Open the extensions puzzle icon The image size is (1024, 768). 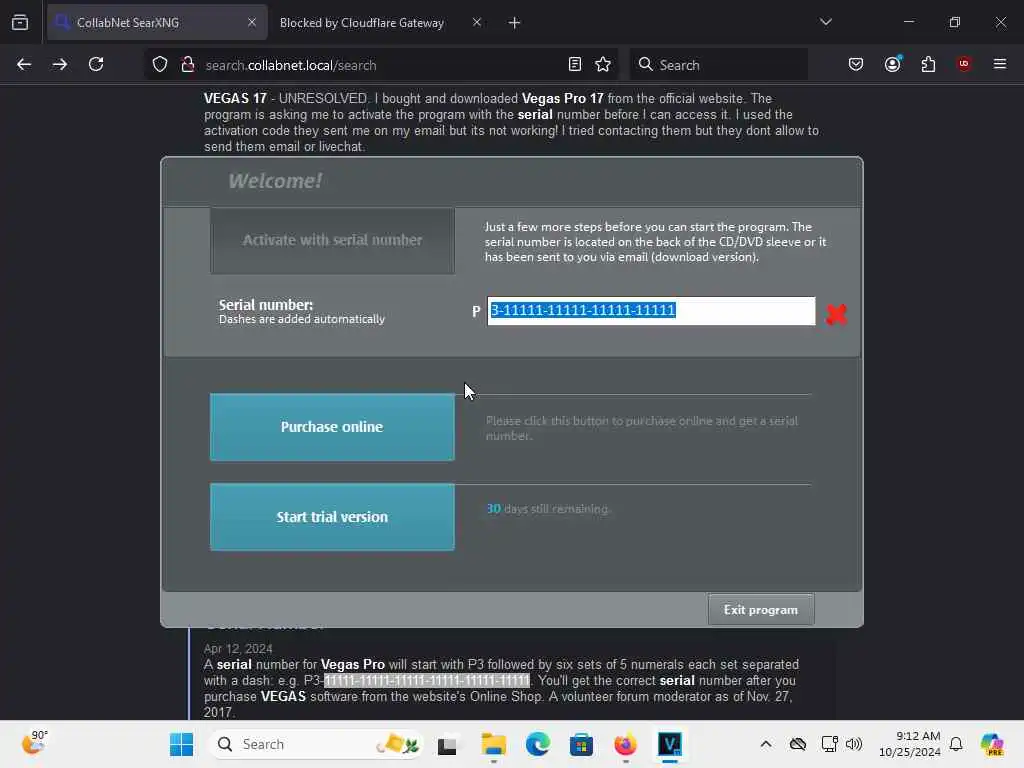[x=928, y=65]
